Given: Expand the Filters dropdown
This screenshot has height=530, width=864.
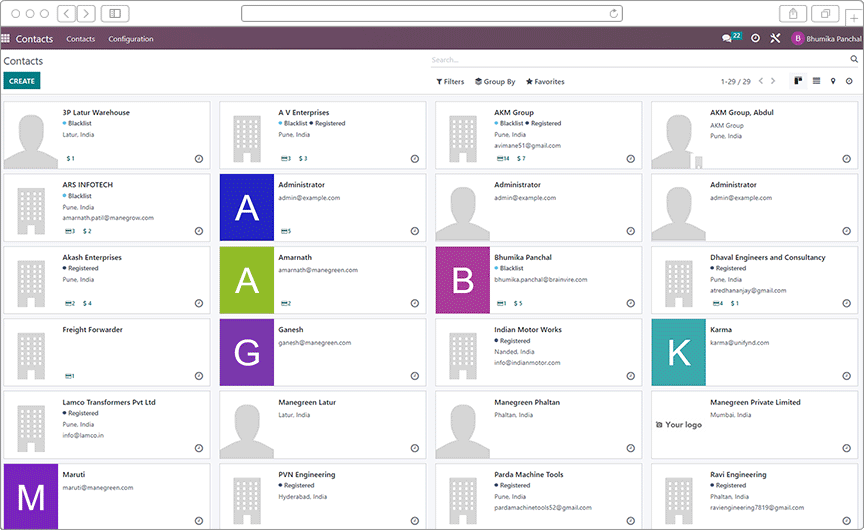Looking at the screenshot, I should click(x=450, y=82).
